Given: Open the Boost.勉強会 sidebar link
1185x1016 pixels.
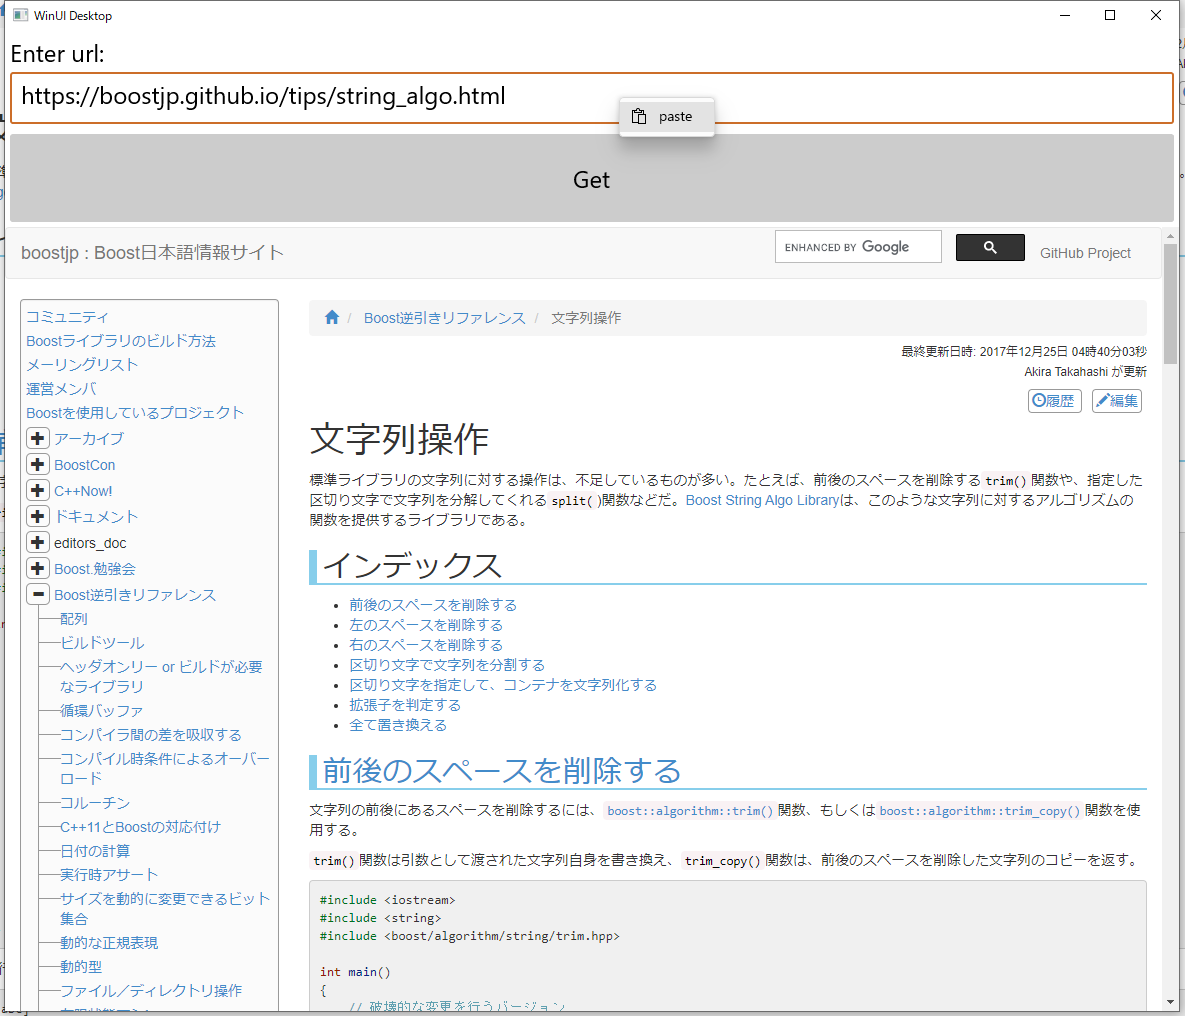Looking at the screenshot, I should click(x=94, y=568).
